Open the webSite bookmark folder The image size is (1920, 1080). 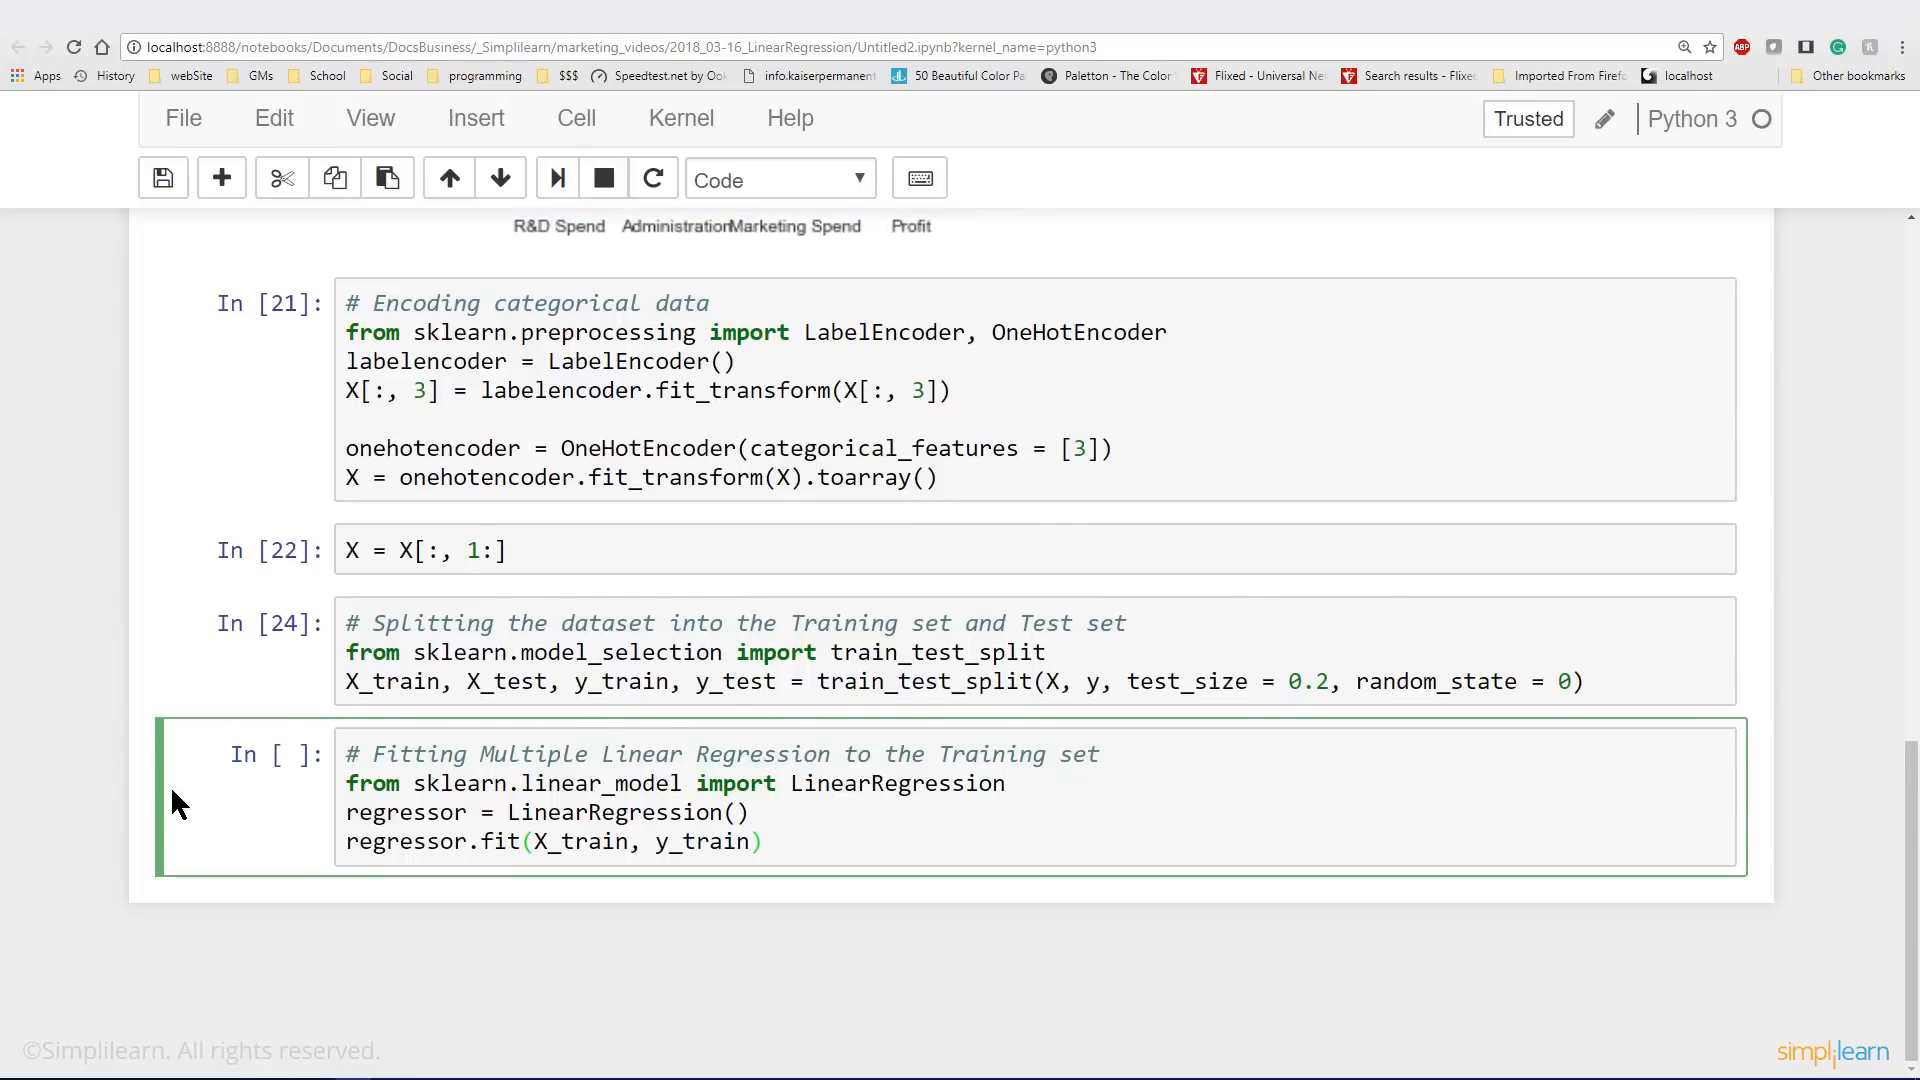click(x=181, y=76)
